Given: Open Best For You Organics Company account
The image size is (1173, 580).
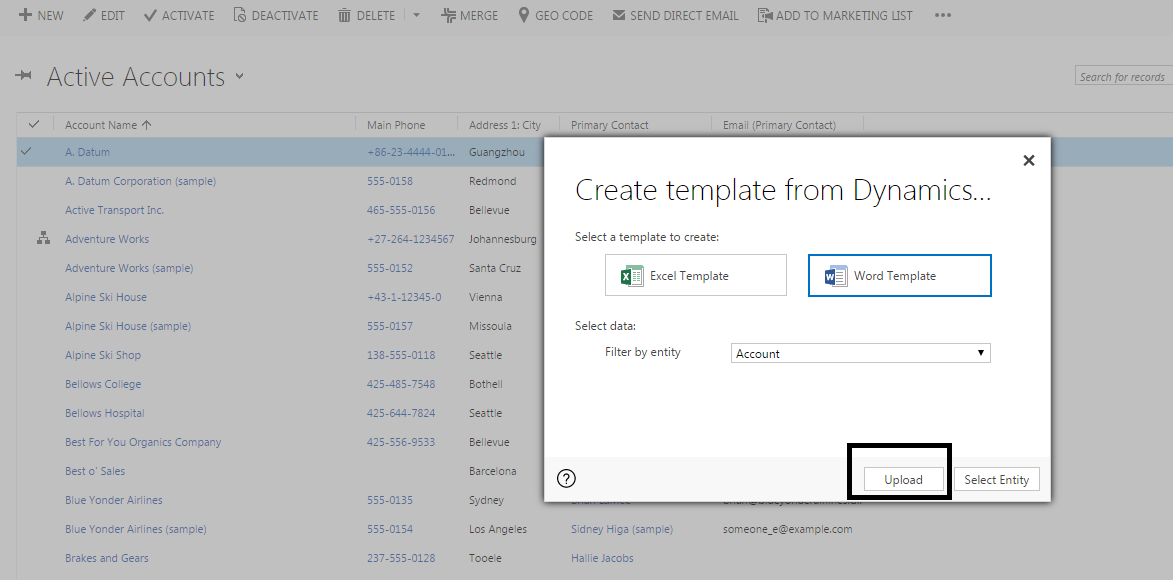Looking at the screenshot, I should point(143,442).
